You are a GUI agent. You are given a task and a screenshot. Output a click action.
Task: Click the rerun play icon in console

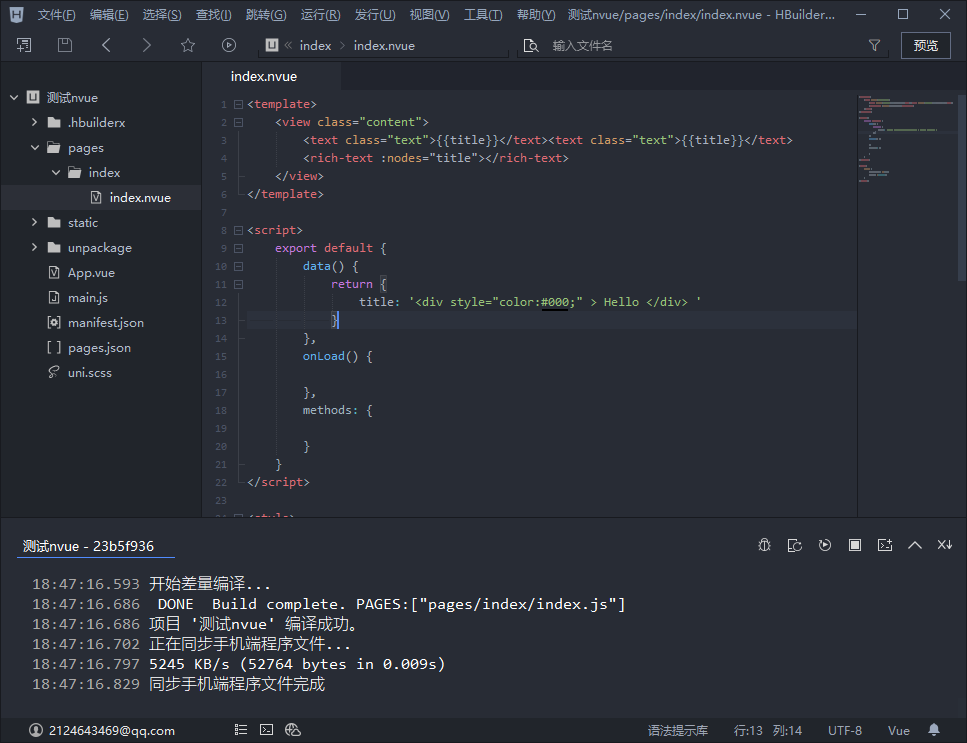(x=825, y=545)
